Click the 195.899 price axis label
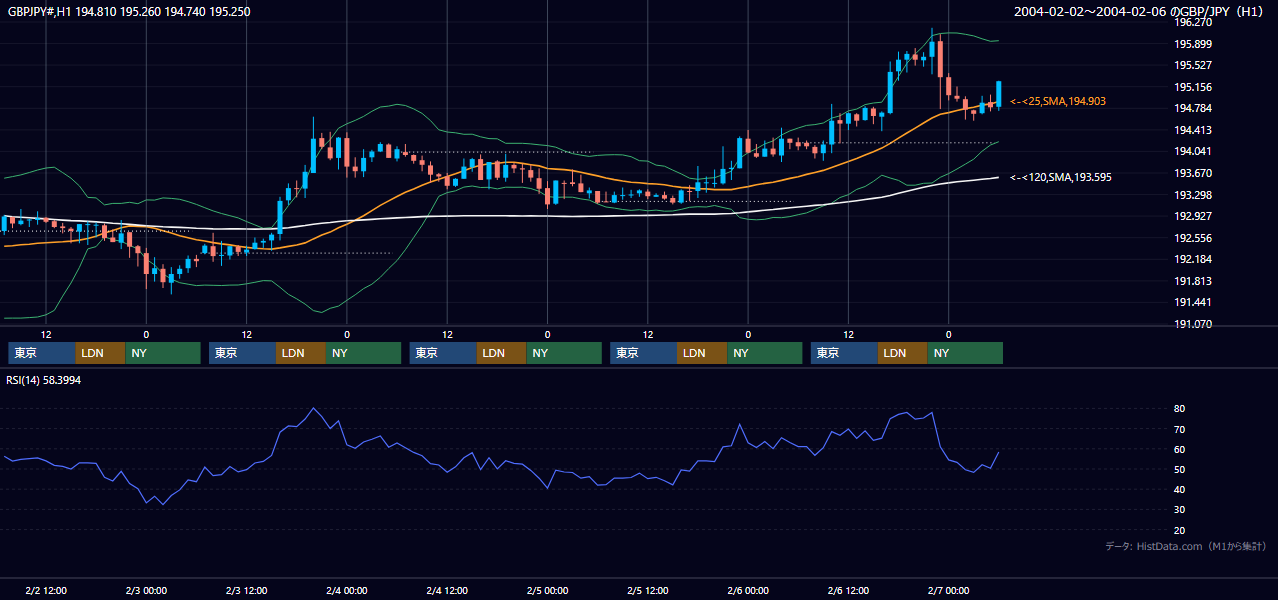The width and height of the screenshot is (1278, 600). point(1193,44)
